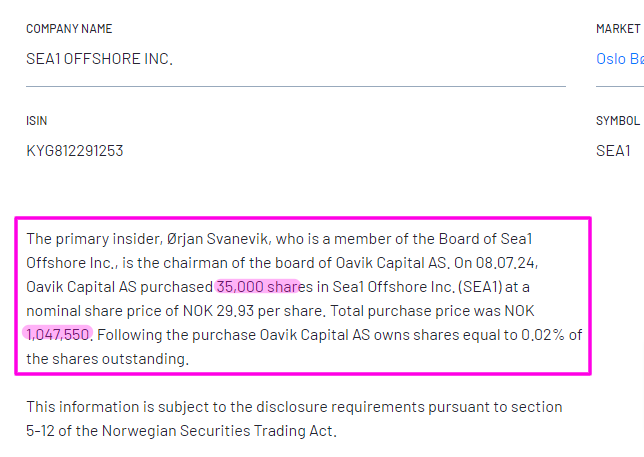Click the SEA1 OFFSHORE INC. company name
Viewport: 644px width, 457px height.
(99, 59)
